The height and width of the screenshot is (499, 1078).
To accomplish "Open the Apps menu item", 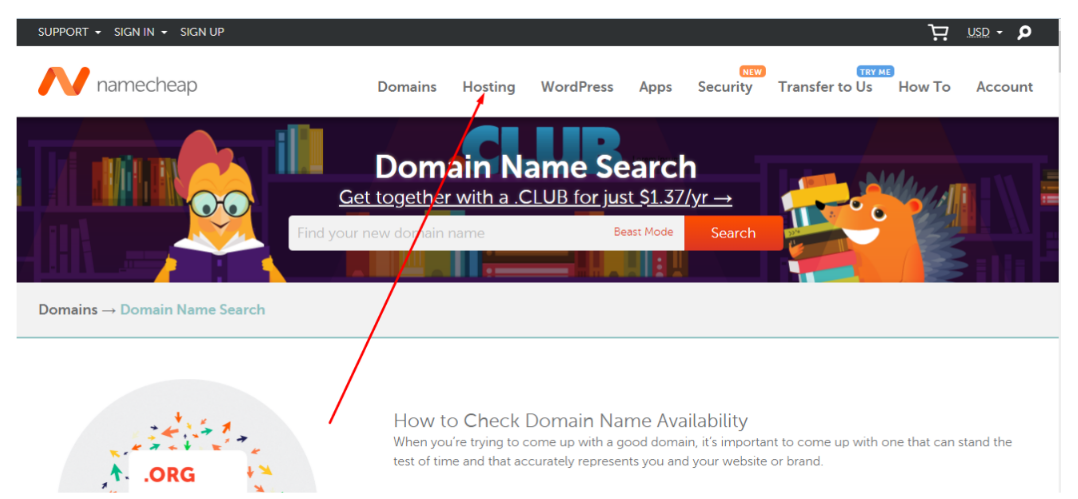I will click(655, 87).
